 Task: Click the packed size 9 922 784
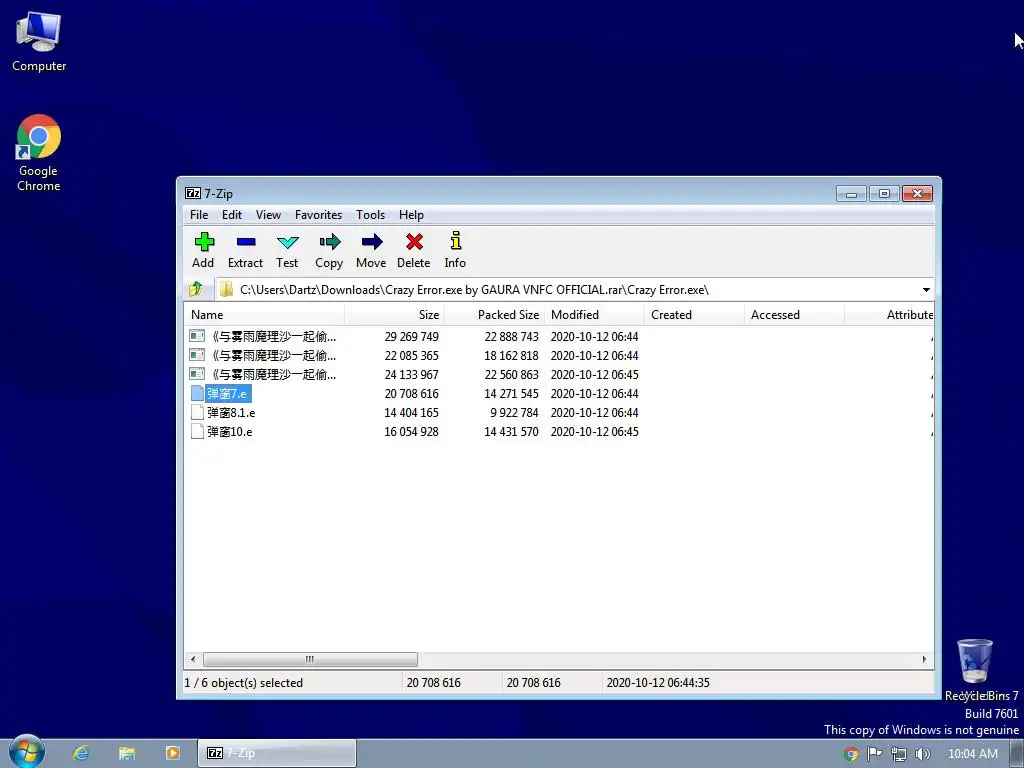[514, 413]
